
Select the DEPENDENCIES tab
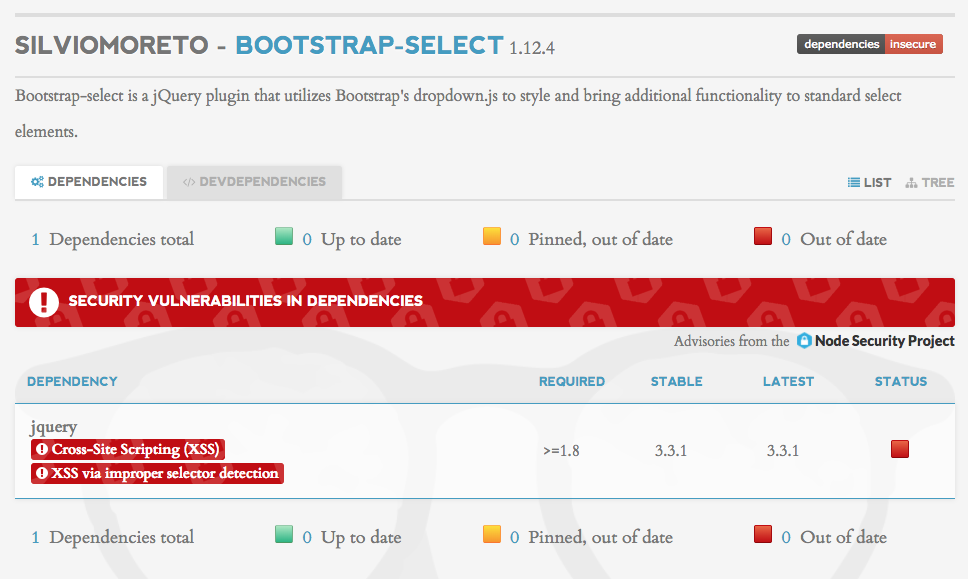click(88, 182)
